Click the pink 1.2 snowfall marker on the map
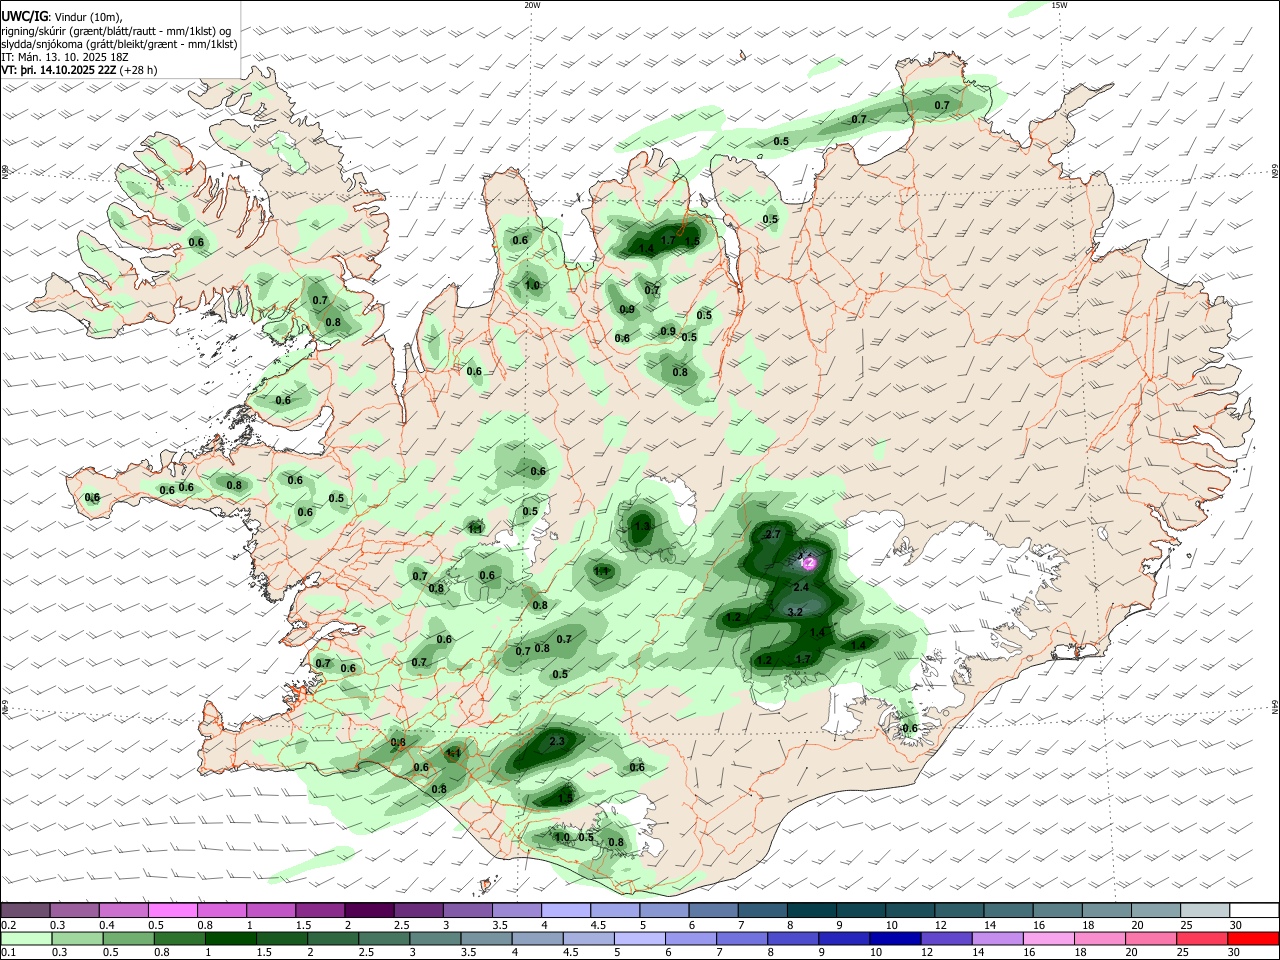 click(809, 563)
